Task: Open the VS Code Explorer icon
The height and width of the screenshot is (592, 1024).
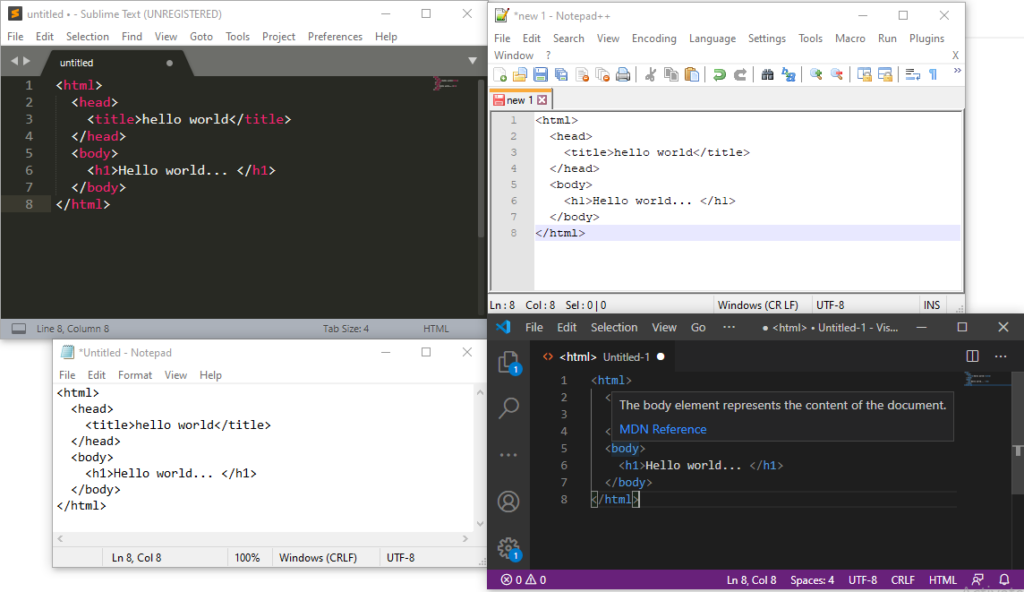Action: pyautogui.click(x=508, y=362)
